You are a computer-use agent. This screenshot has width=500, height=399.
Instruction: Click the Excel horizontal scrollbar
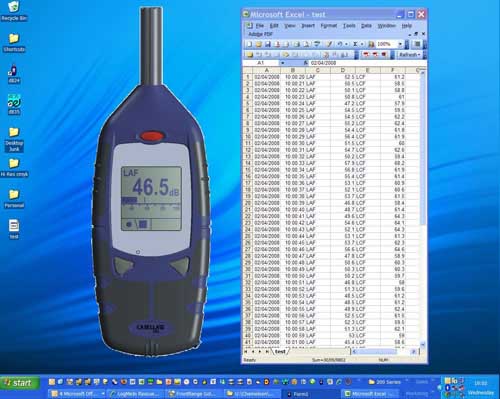point(384,351)
